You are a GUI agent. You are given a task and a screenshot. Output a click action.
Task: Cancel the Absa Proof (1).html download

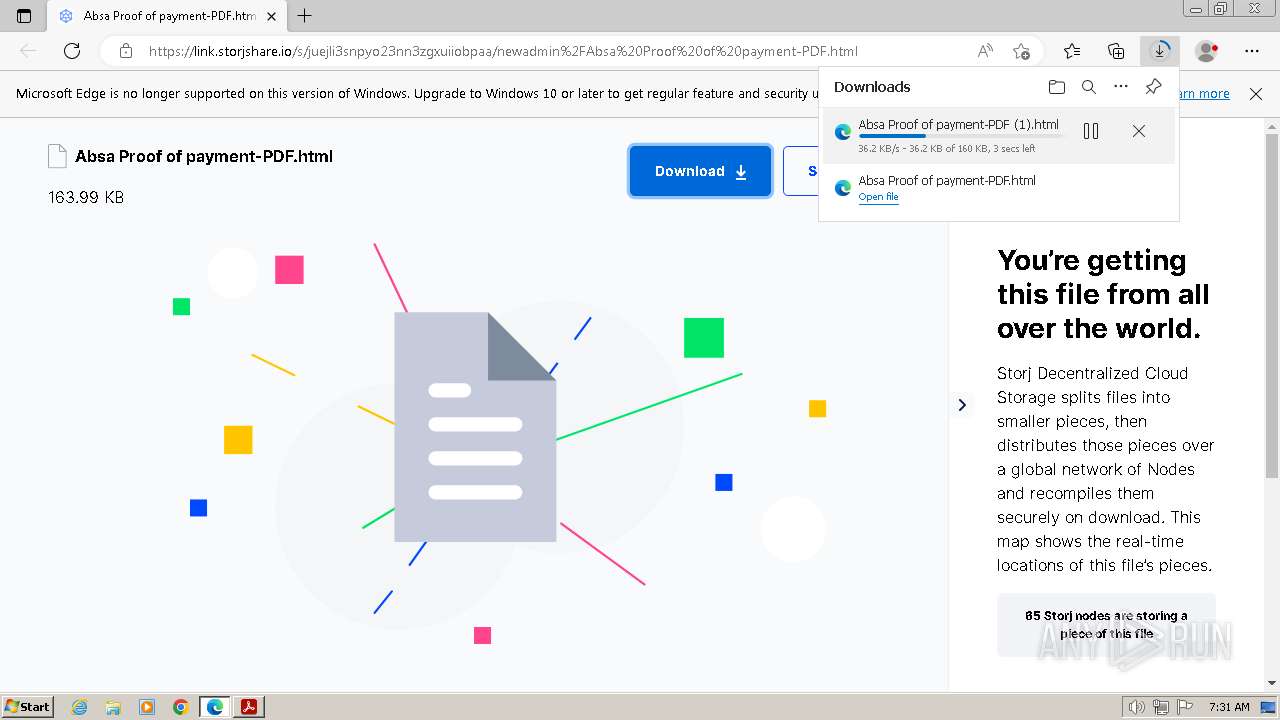click(1138, 131)
